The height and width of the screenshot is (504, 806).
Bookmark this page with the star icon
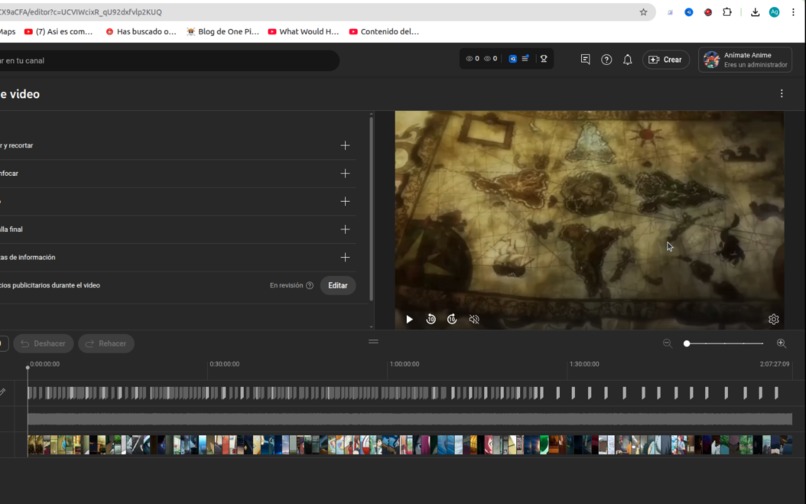pos(643,12)
